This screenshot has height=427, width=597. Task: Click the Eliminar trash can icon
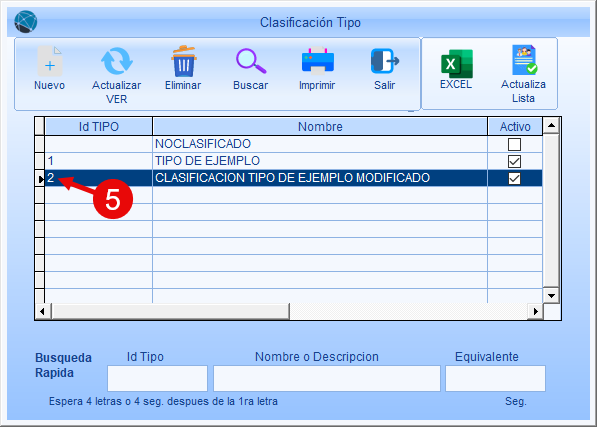(184, 61)
